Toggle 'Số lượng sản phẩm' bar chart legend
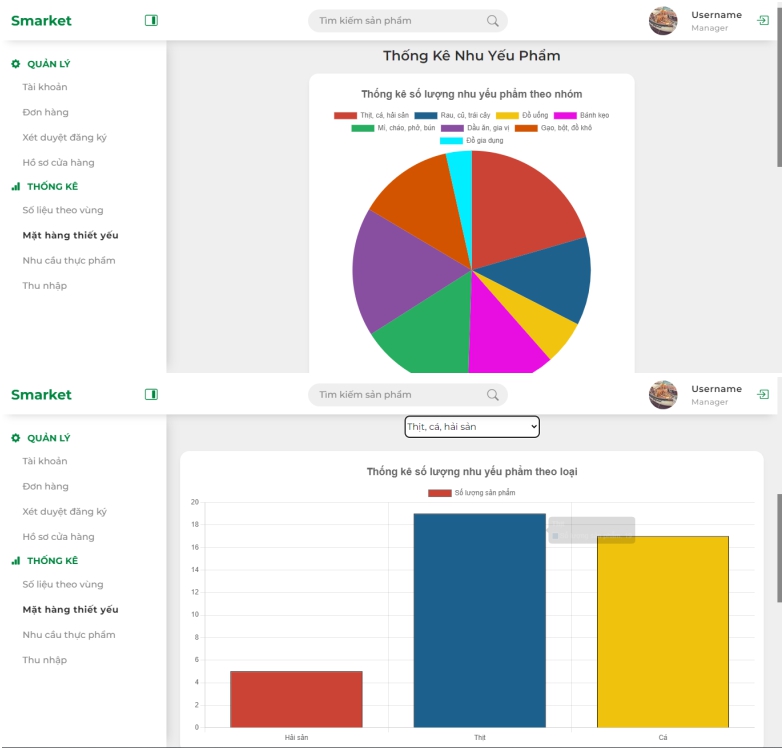This screenshot has width=782, height=750. [471, 493]
